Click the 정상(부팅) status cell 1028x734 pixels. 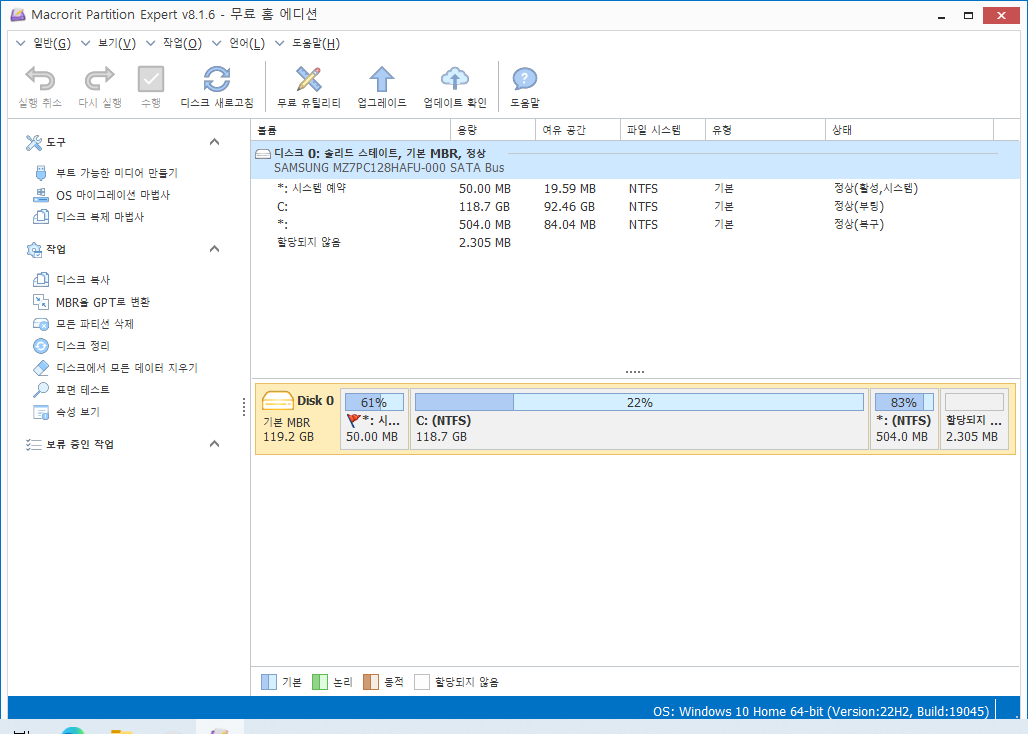coord(859,206)
